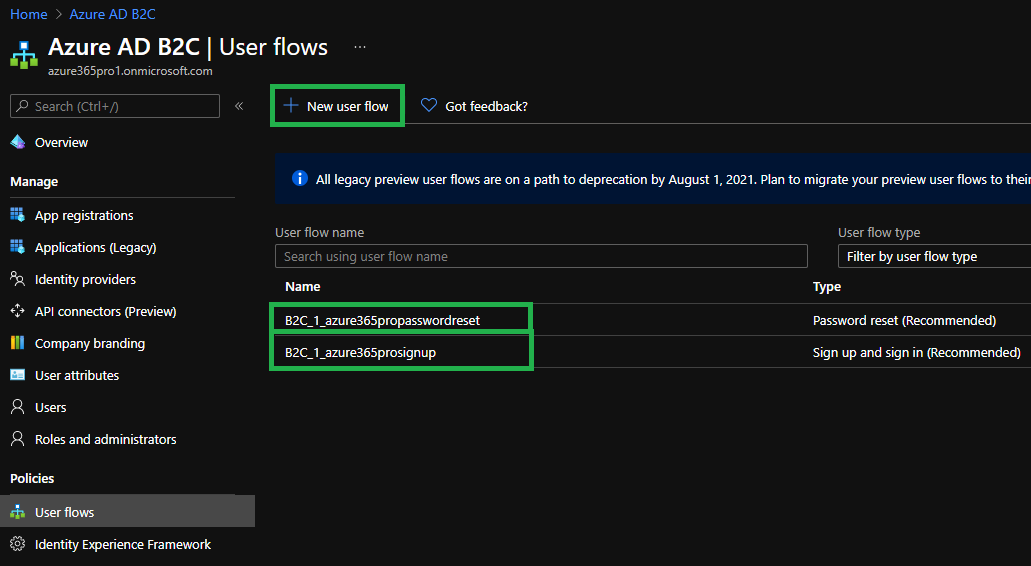
Task: Click Got feedback? button
Action: coord(474,106)
